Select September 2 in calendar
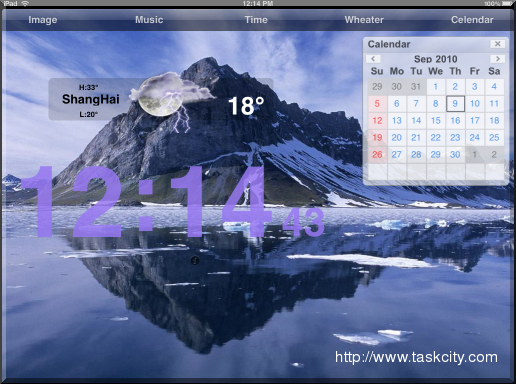Screen dimensions: 516x384 pyautogui.click(x=455, y=87)
